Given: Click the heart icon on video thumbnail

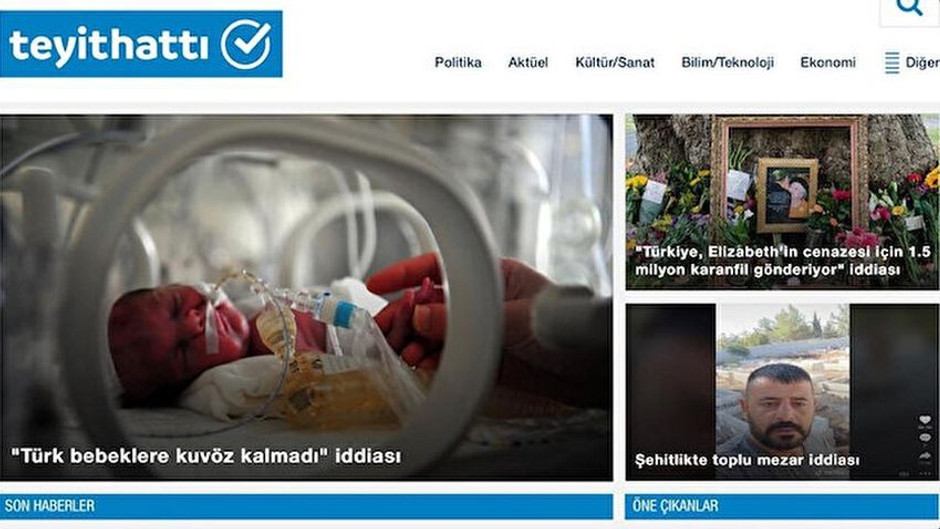Looking at the screenshot, I should [925, 420].
